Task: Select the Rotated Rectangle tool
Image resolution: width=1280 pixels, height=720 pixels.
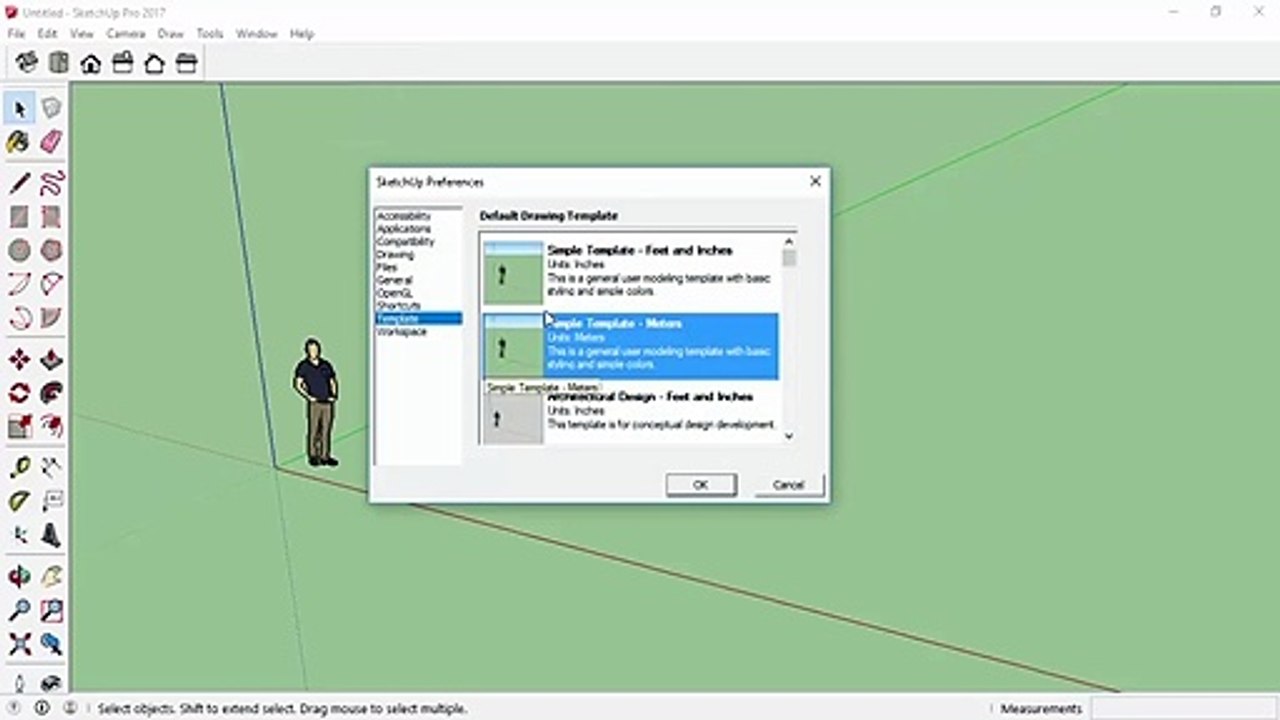Action: [51, 217]
